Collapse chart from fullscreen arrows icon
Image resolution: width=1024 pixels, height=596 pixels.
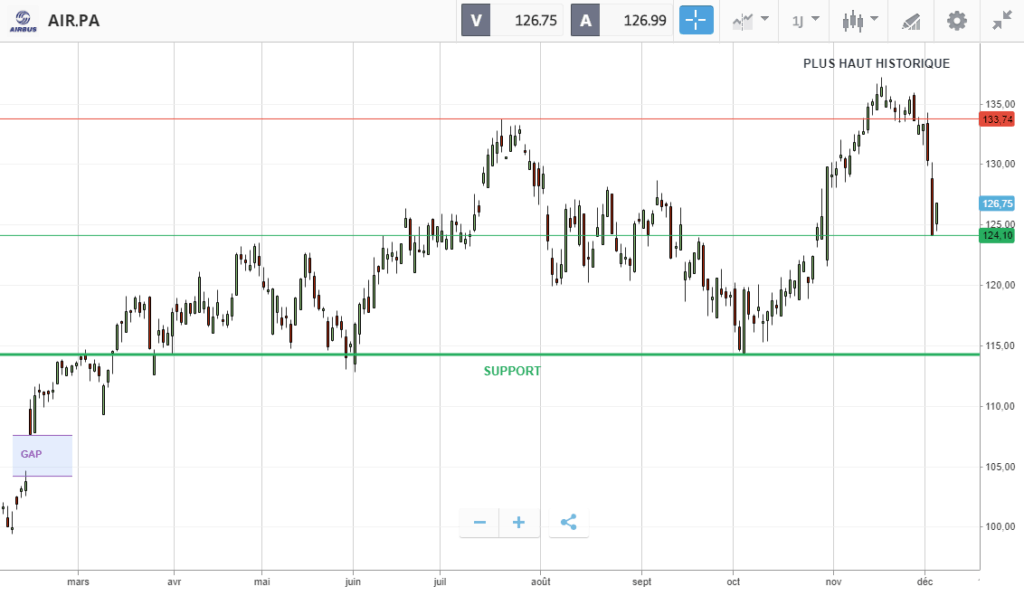1002,21
